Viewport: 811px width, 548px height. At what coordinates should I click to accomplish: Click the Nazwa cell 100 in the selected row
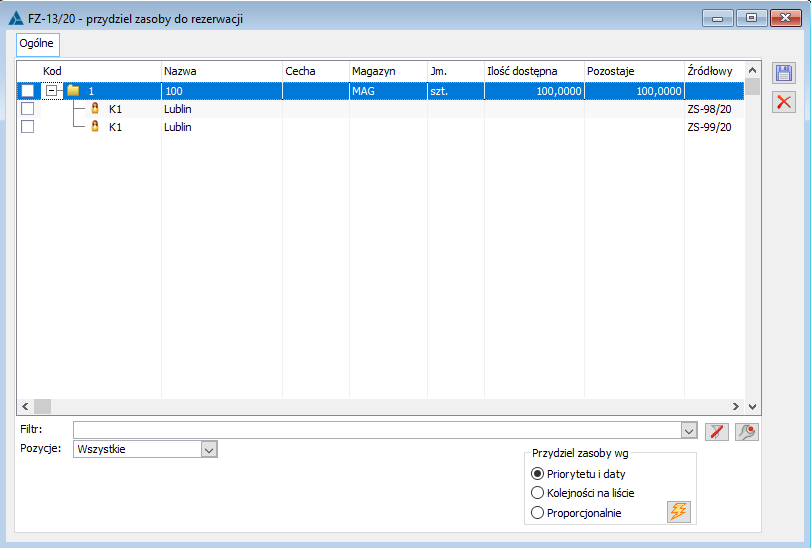(222, 91)
